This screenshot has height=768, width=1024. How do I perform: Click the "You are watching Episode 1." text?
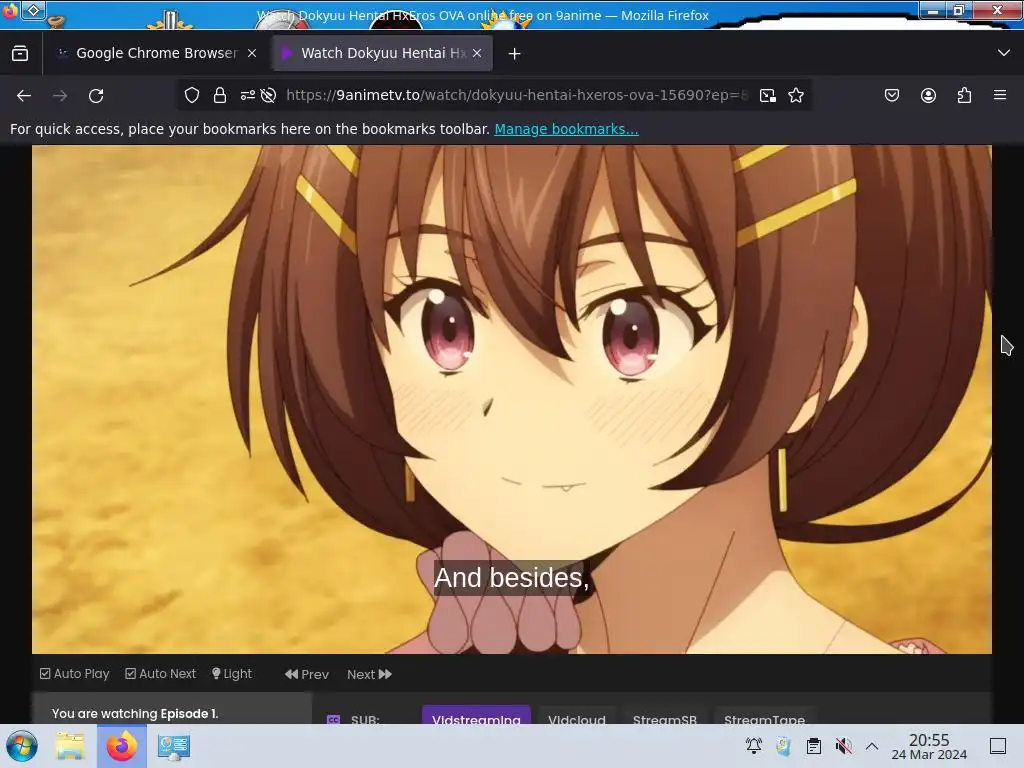135,713
